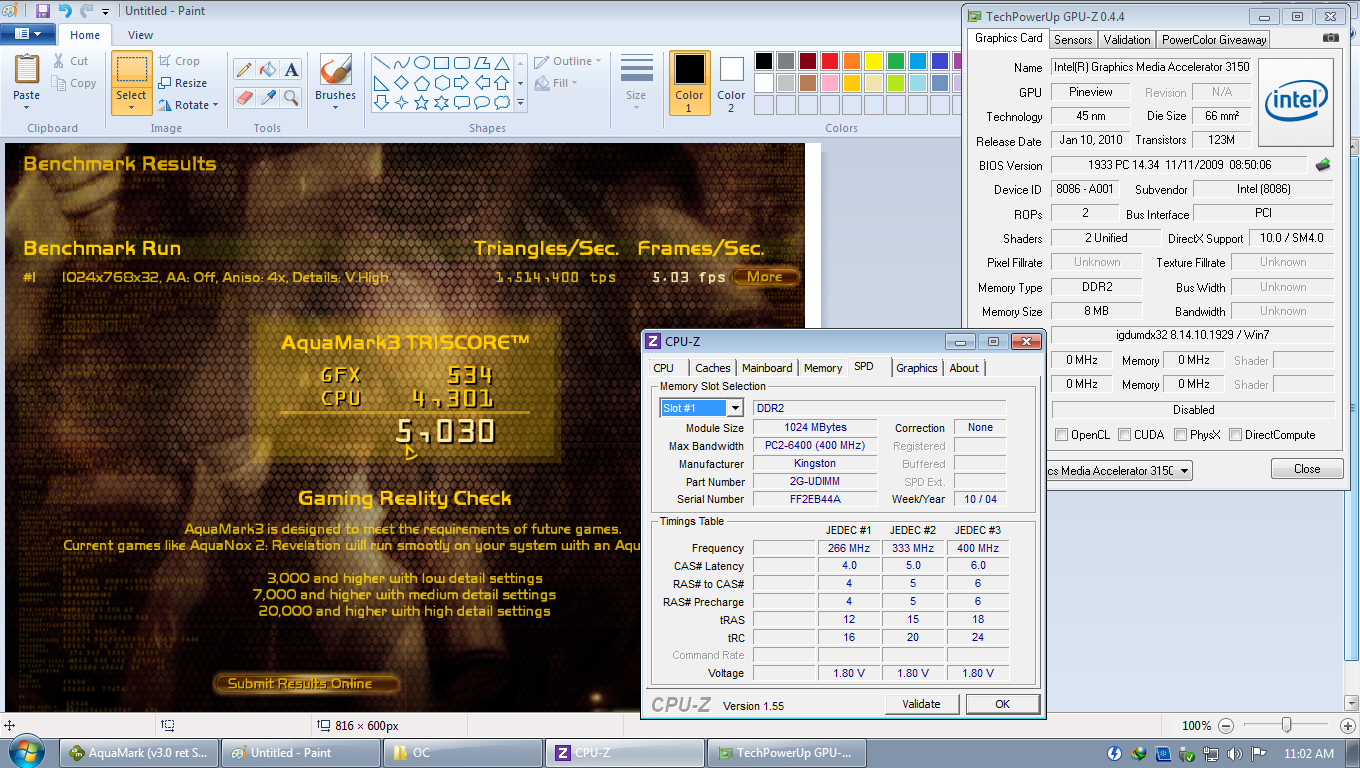
Task: Open the Brushes tool
Action: pos(335,81)
